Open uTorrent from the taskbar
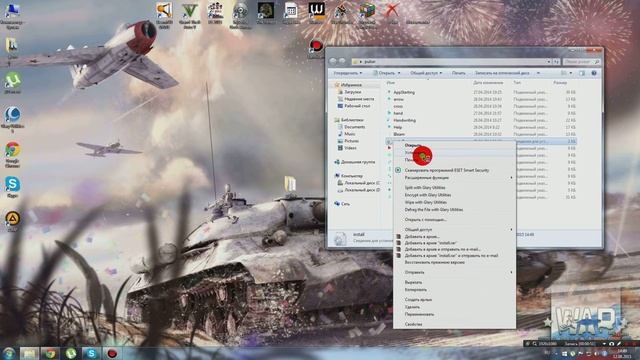This screenshot has height=360, width=640. [71, 353]
